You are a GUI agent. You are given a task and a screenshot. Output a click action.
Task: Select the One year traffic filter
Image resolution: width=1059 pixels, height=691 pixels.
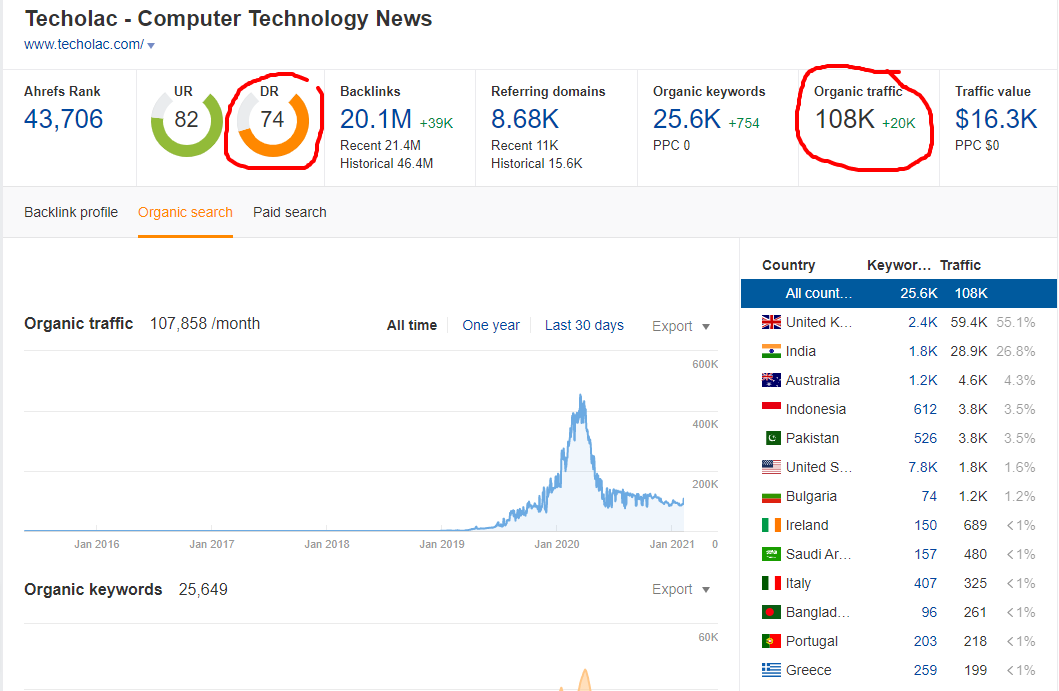coord(491,325)
